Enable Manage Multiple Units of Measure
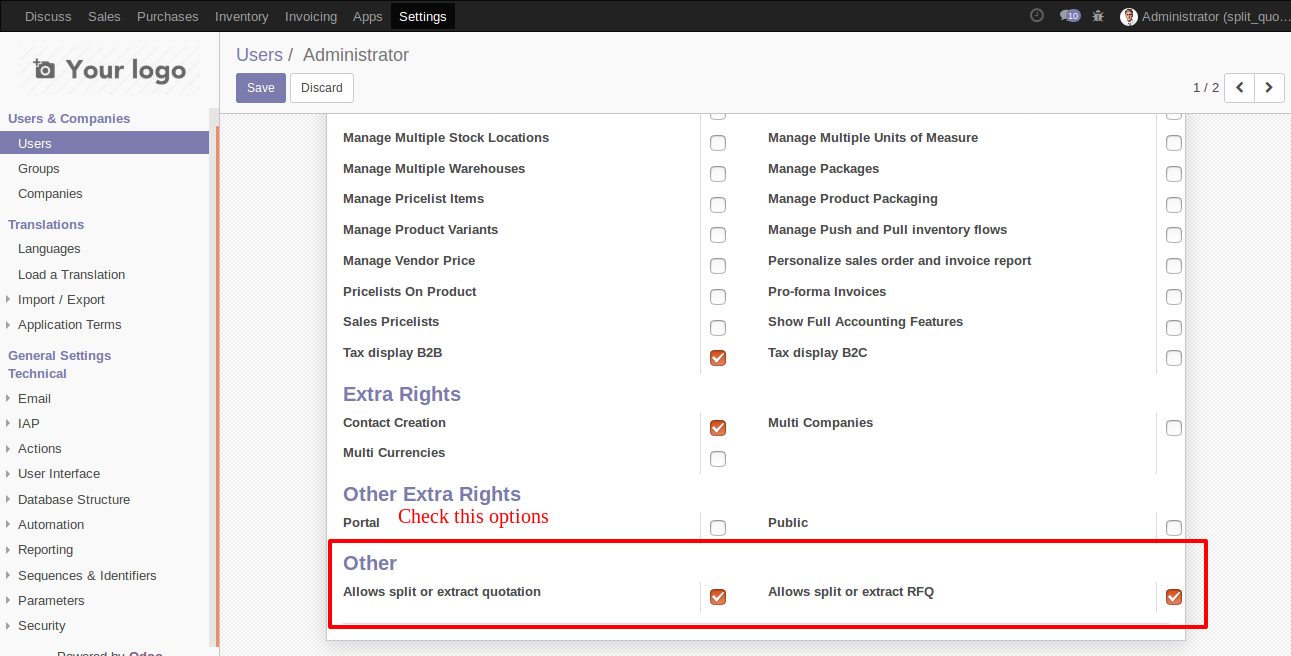Image resolution: width=1291 pixels, height=656 pixels. [x=1174, y=143]
